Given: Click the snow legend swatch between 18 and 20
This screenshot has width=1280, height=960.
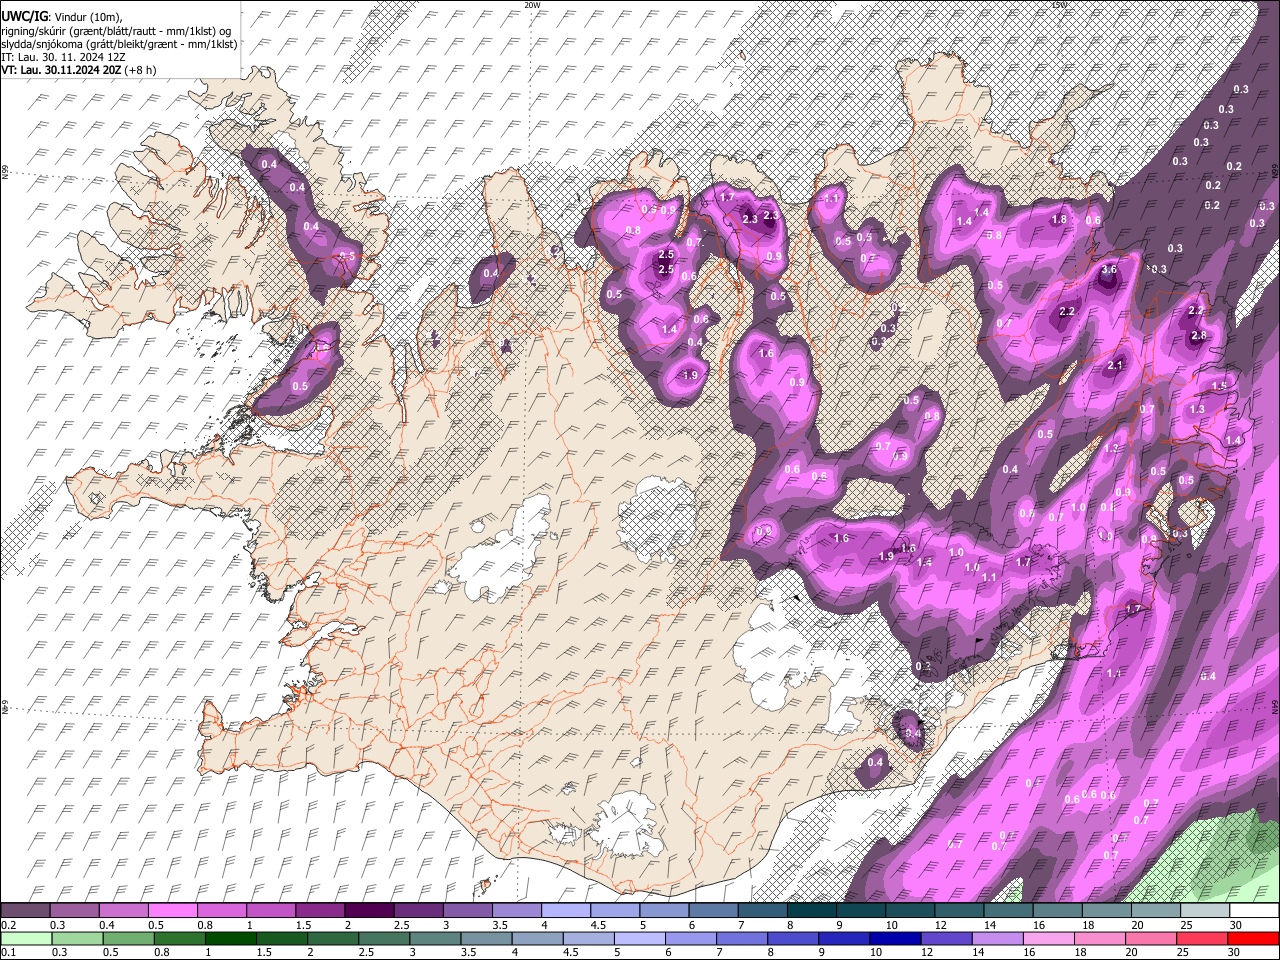Looking at the screenshot, I should coord(1106,911).
